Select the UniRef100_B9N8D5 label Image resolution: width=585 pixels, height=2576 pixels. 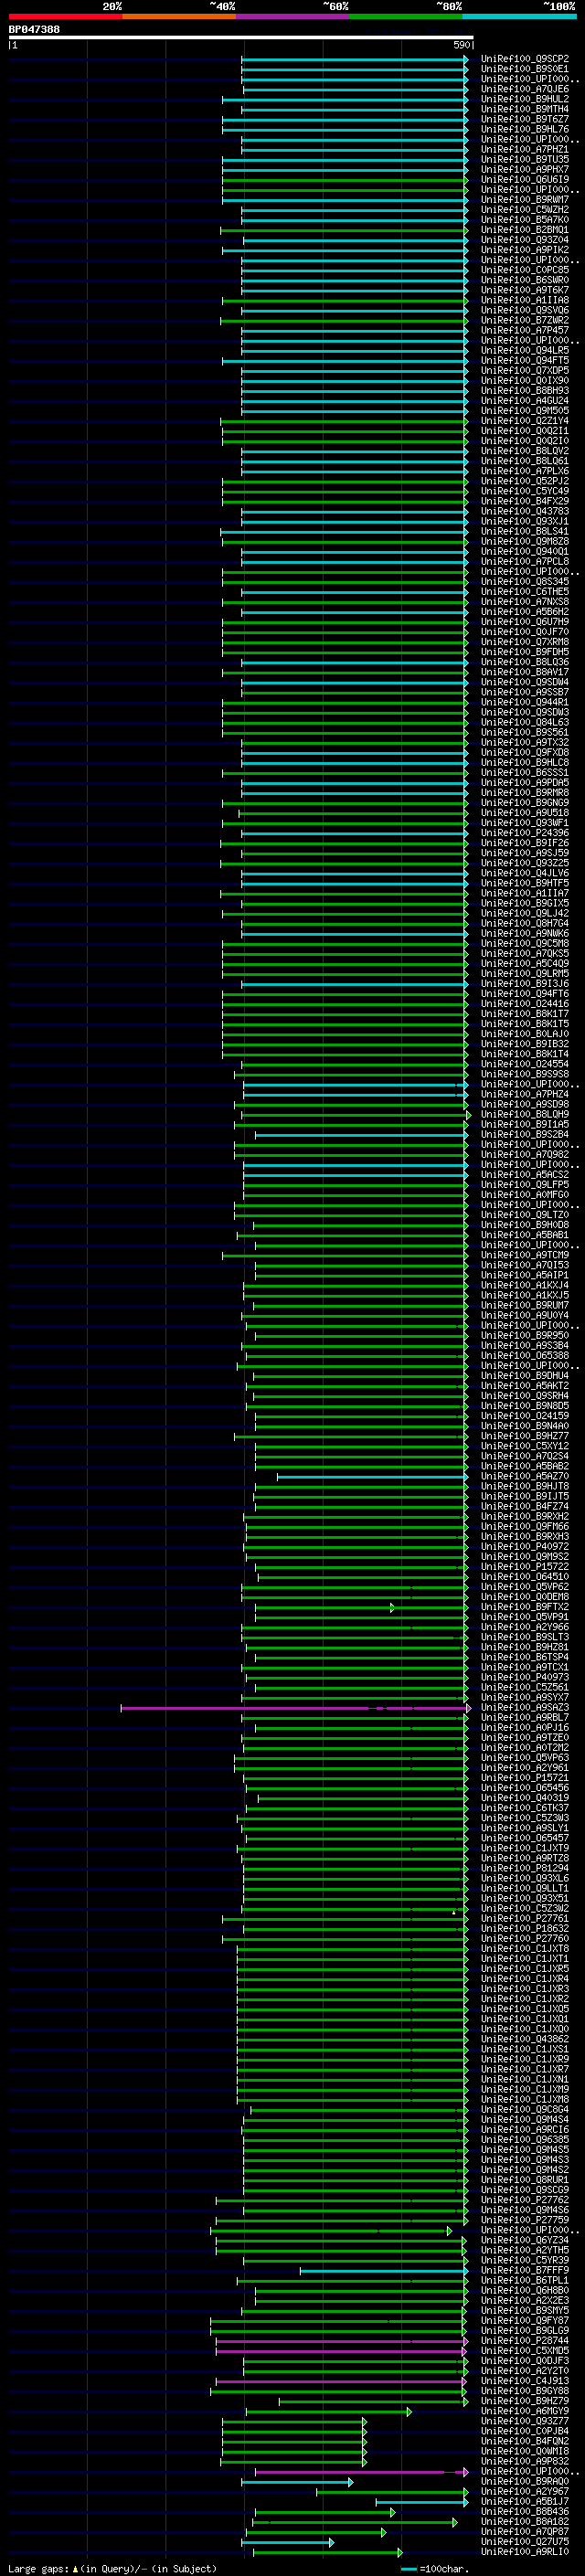[x=524, y=1406]
